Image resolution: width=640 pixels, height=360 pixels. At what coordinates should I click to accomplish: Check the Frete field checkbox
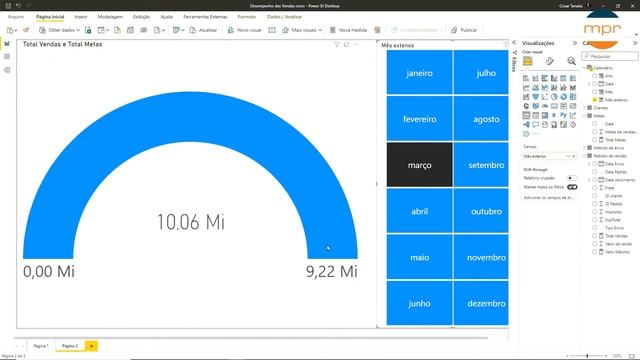595,188
